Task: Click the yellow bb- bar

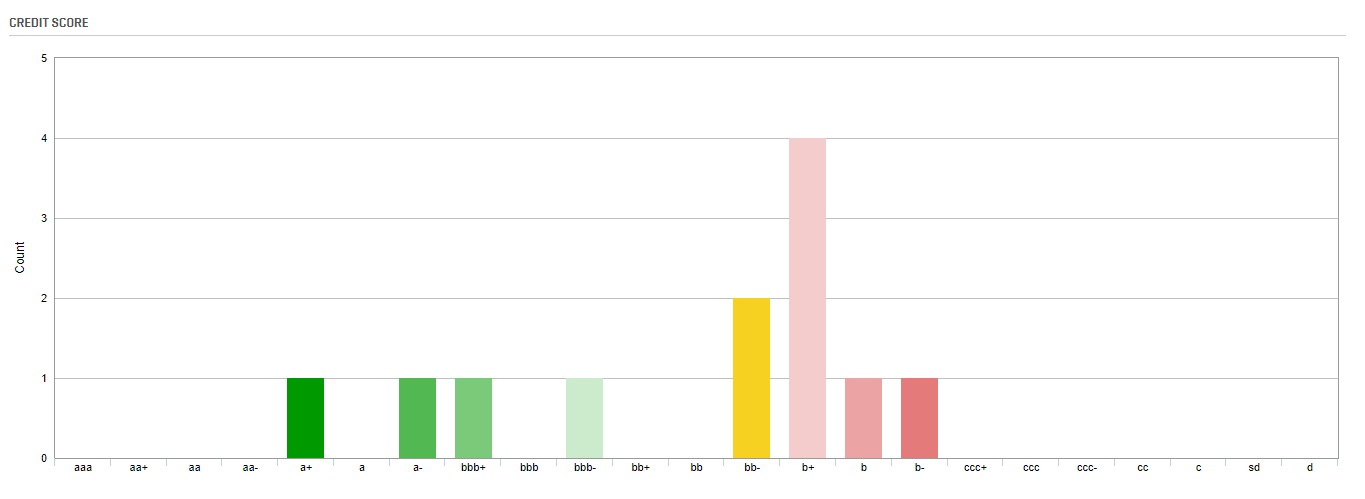Action: pyautogui.click(x=751, y=378)
